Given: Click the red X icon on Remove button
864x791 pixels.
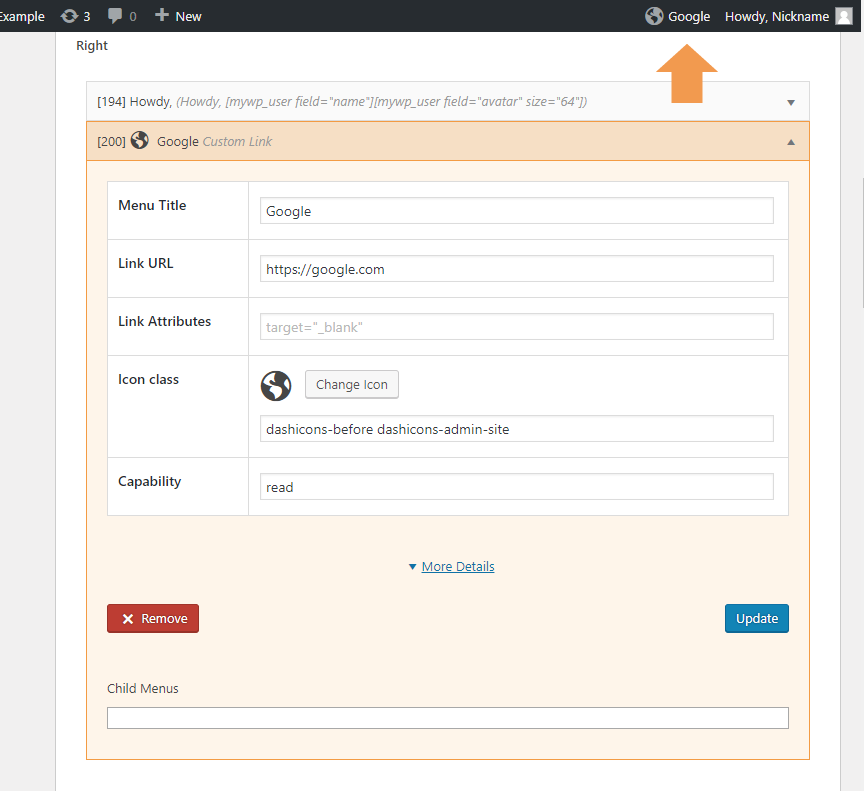Looking at the screenshot, I should [x=124, y=618].
